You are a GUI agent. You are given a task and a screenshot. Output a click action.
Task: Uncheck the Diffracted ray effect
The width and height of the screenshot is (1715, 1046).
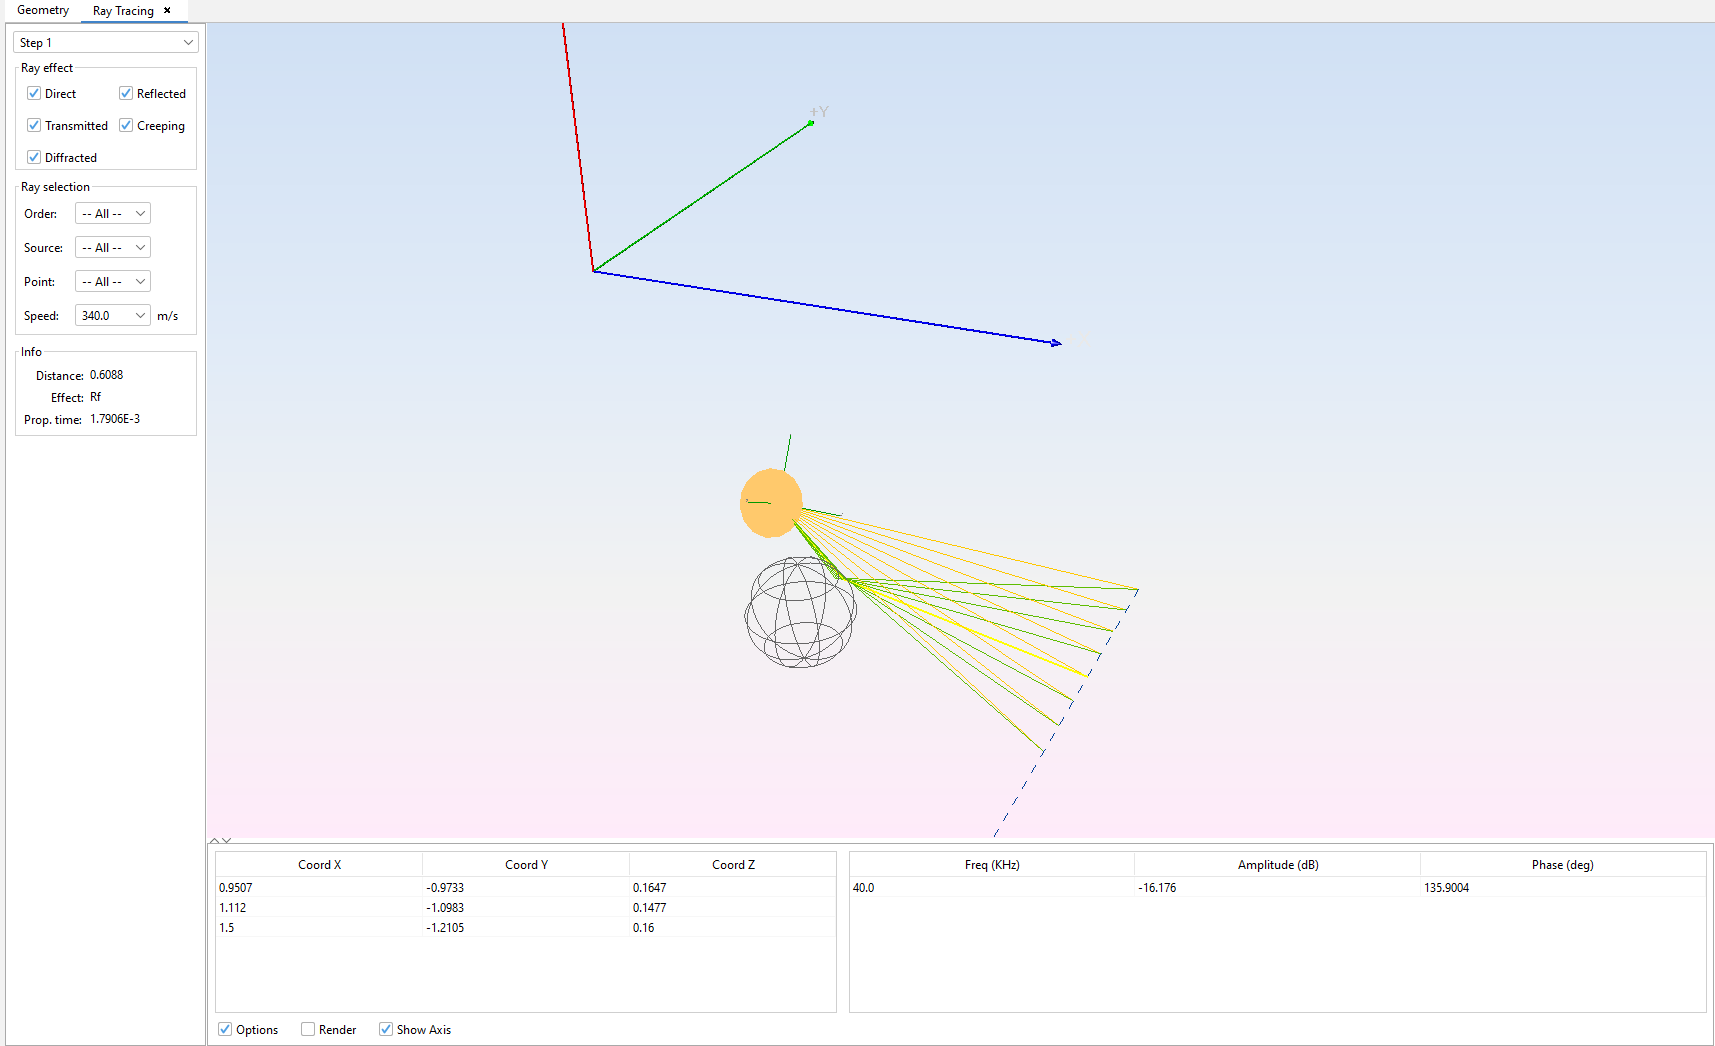(34, 157)
